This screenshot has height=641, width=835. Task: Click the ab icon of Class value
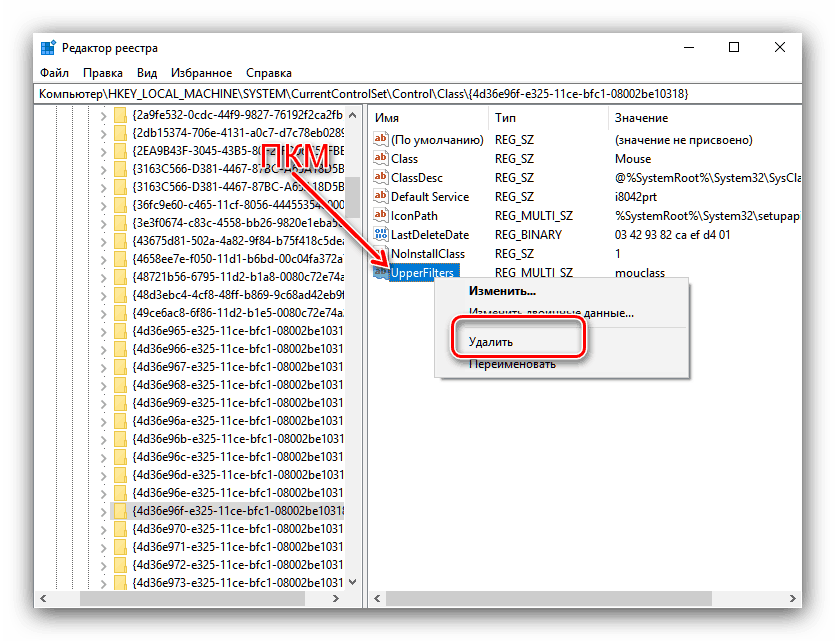point(380,159)
